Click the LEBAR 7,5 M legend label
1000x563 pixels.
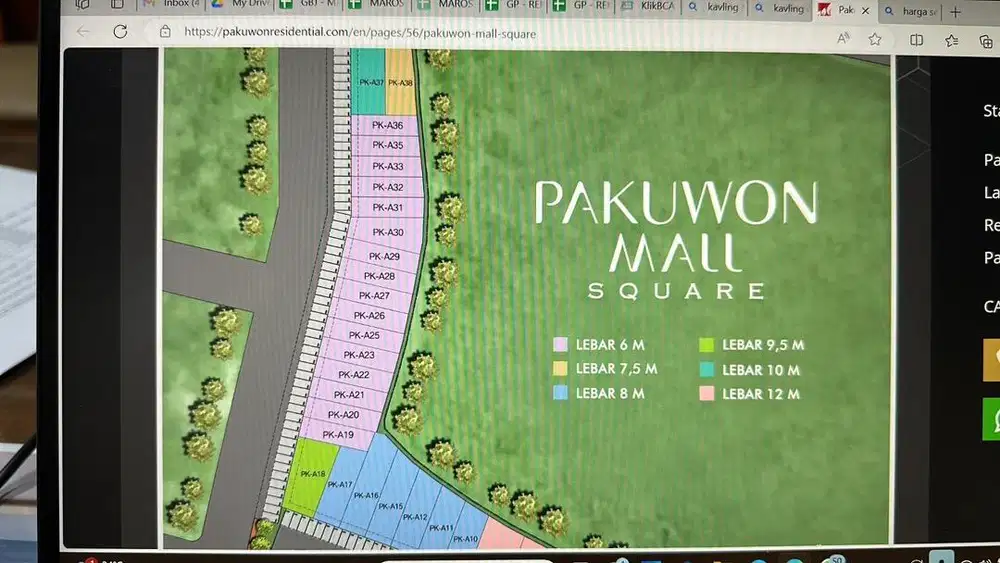pos(616,369)
